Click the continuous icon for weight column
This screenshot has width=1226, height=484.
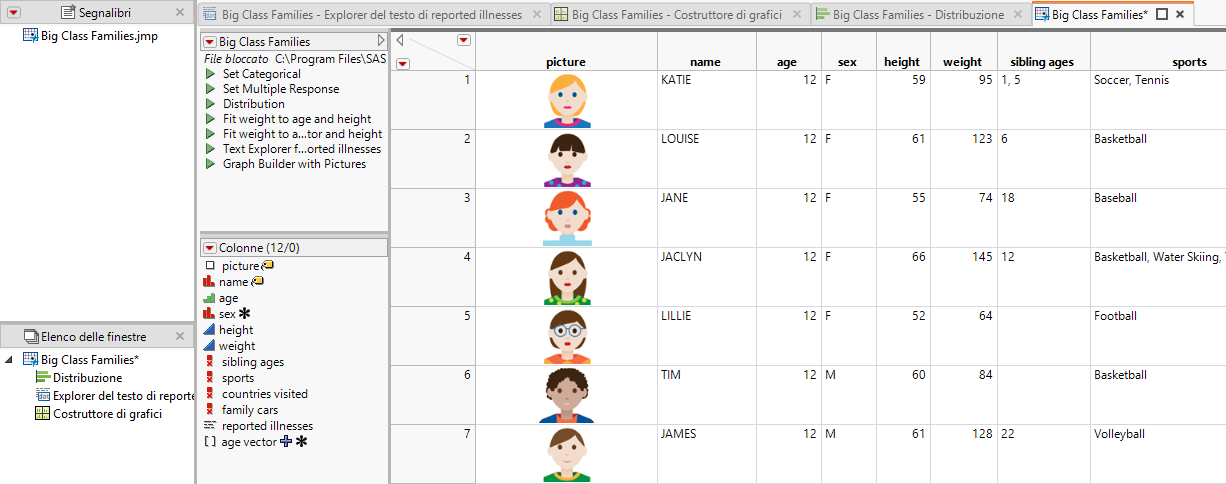coord(209,346)
